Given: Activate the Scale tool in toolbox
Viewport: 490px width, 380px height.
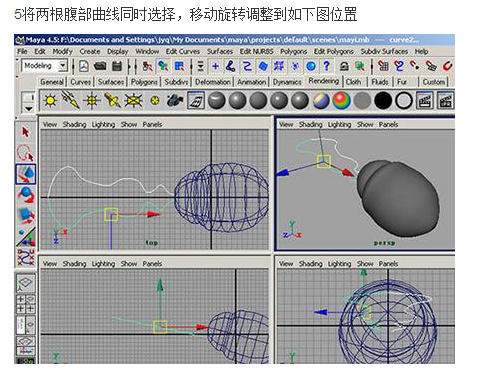Looking at the screenshot, I should coord(25,215).
